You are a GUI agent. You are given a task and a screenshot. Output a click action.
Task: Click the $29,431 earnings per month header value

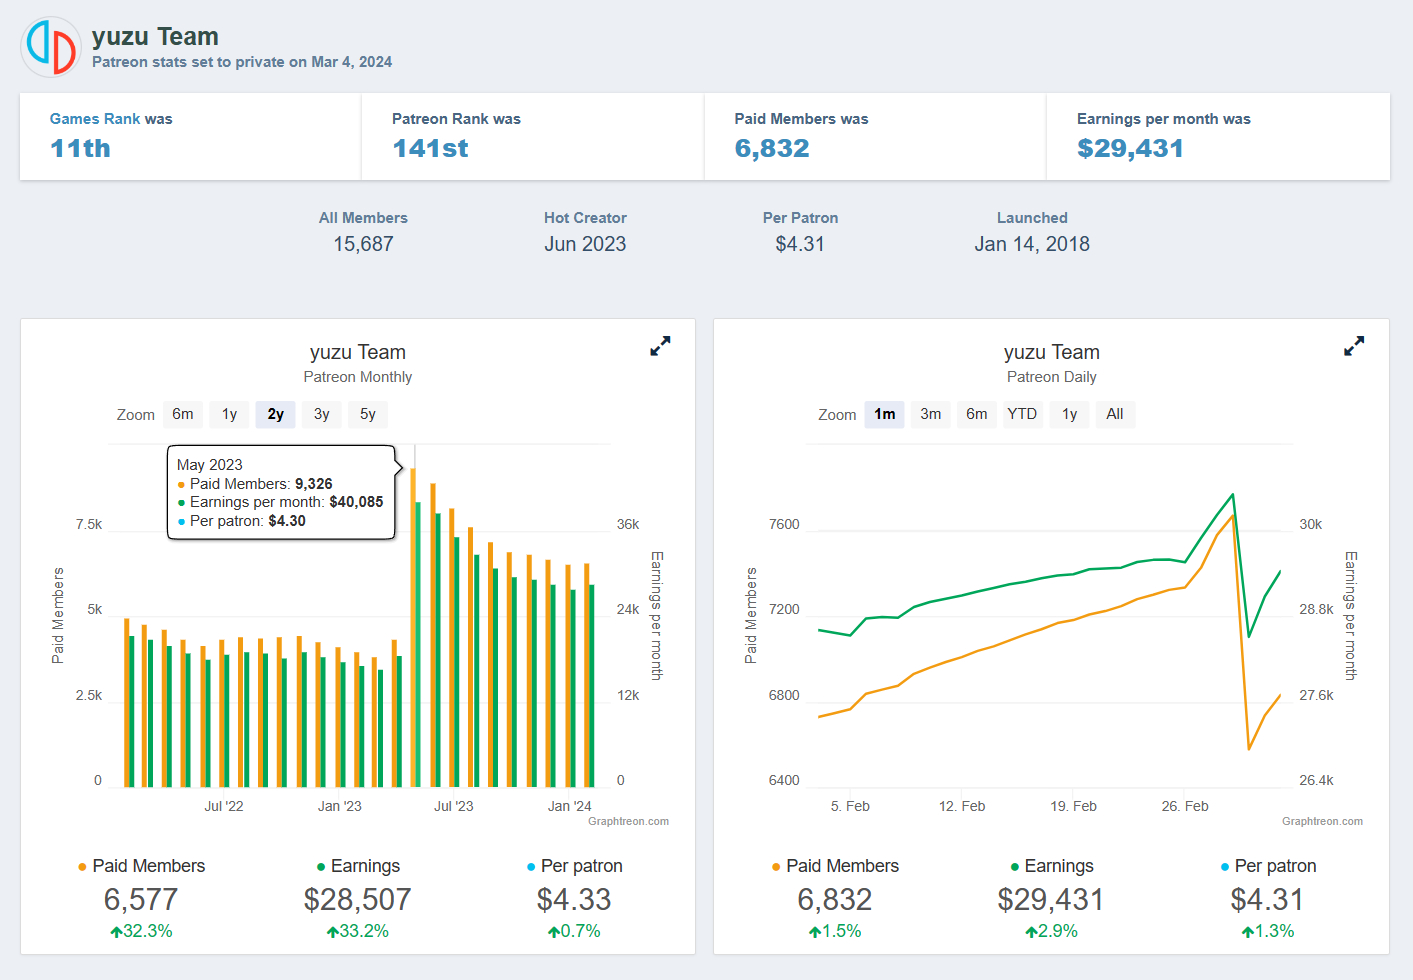1130,148
